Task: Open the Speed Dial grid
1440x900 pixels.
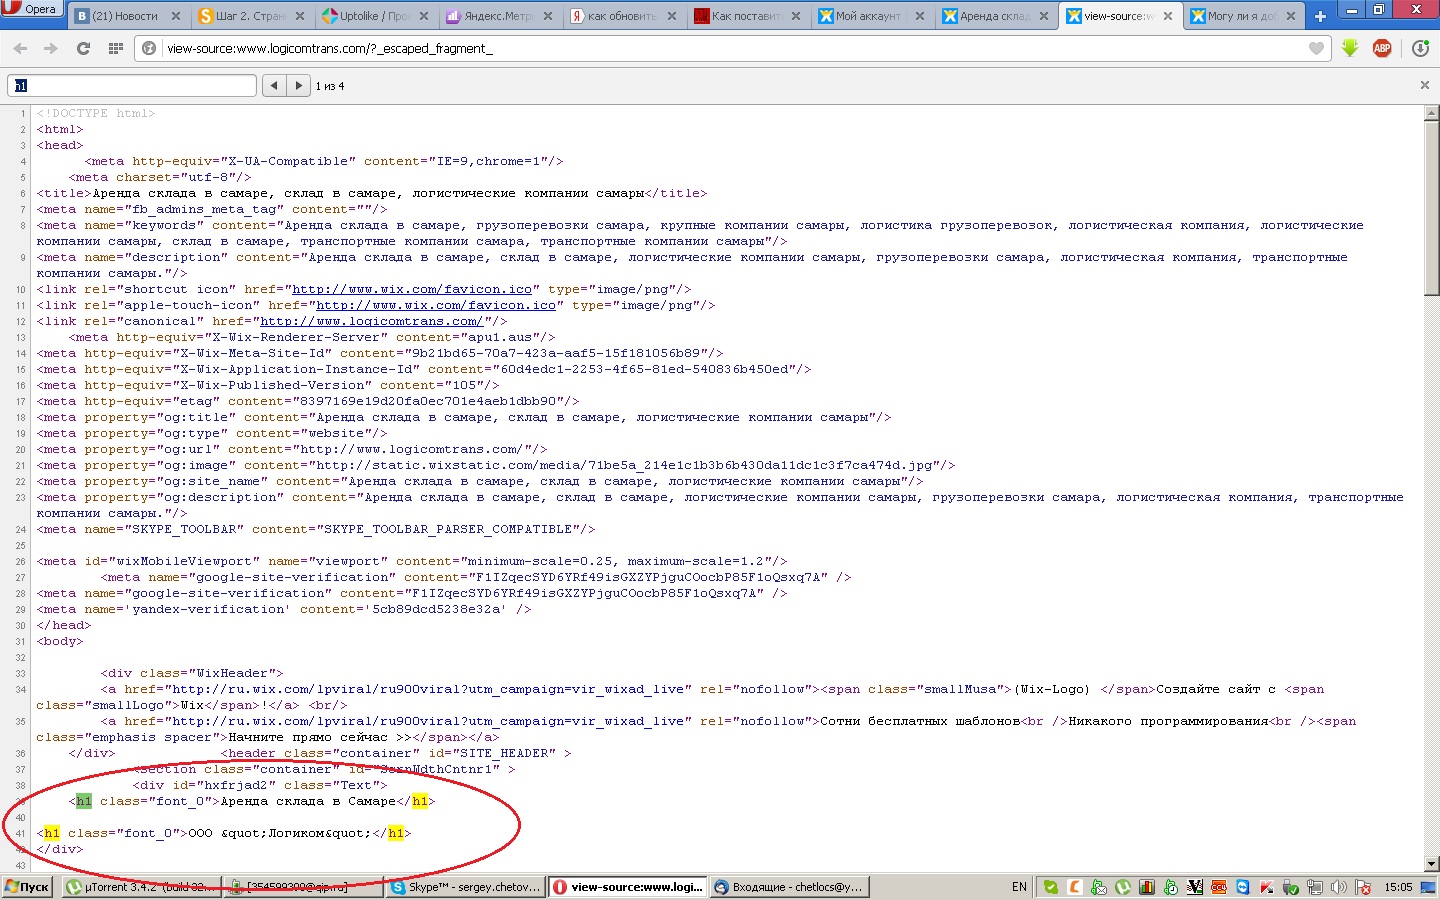Action: 115,48
